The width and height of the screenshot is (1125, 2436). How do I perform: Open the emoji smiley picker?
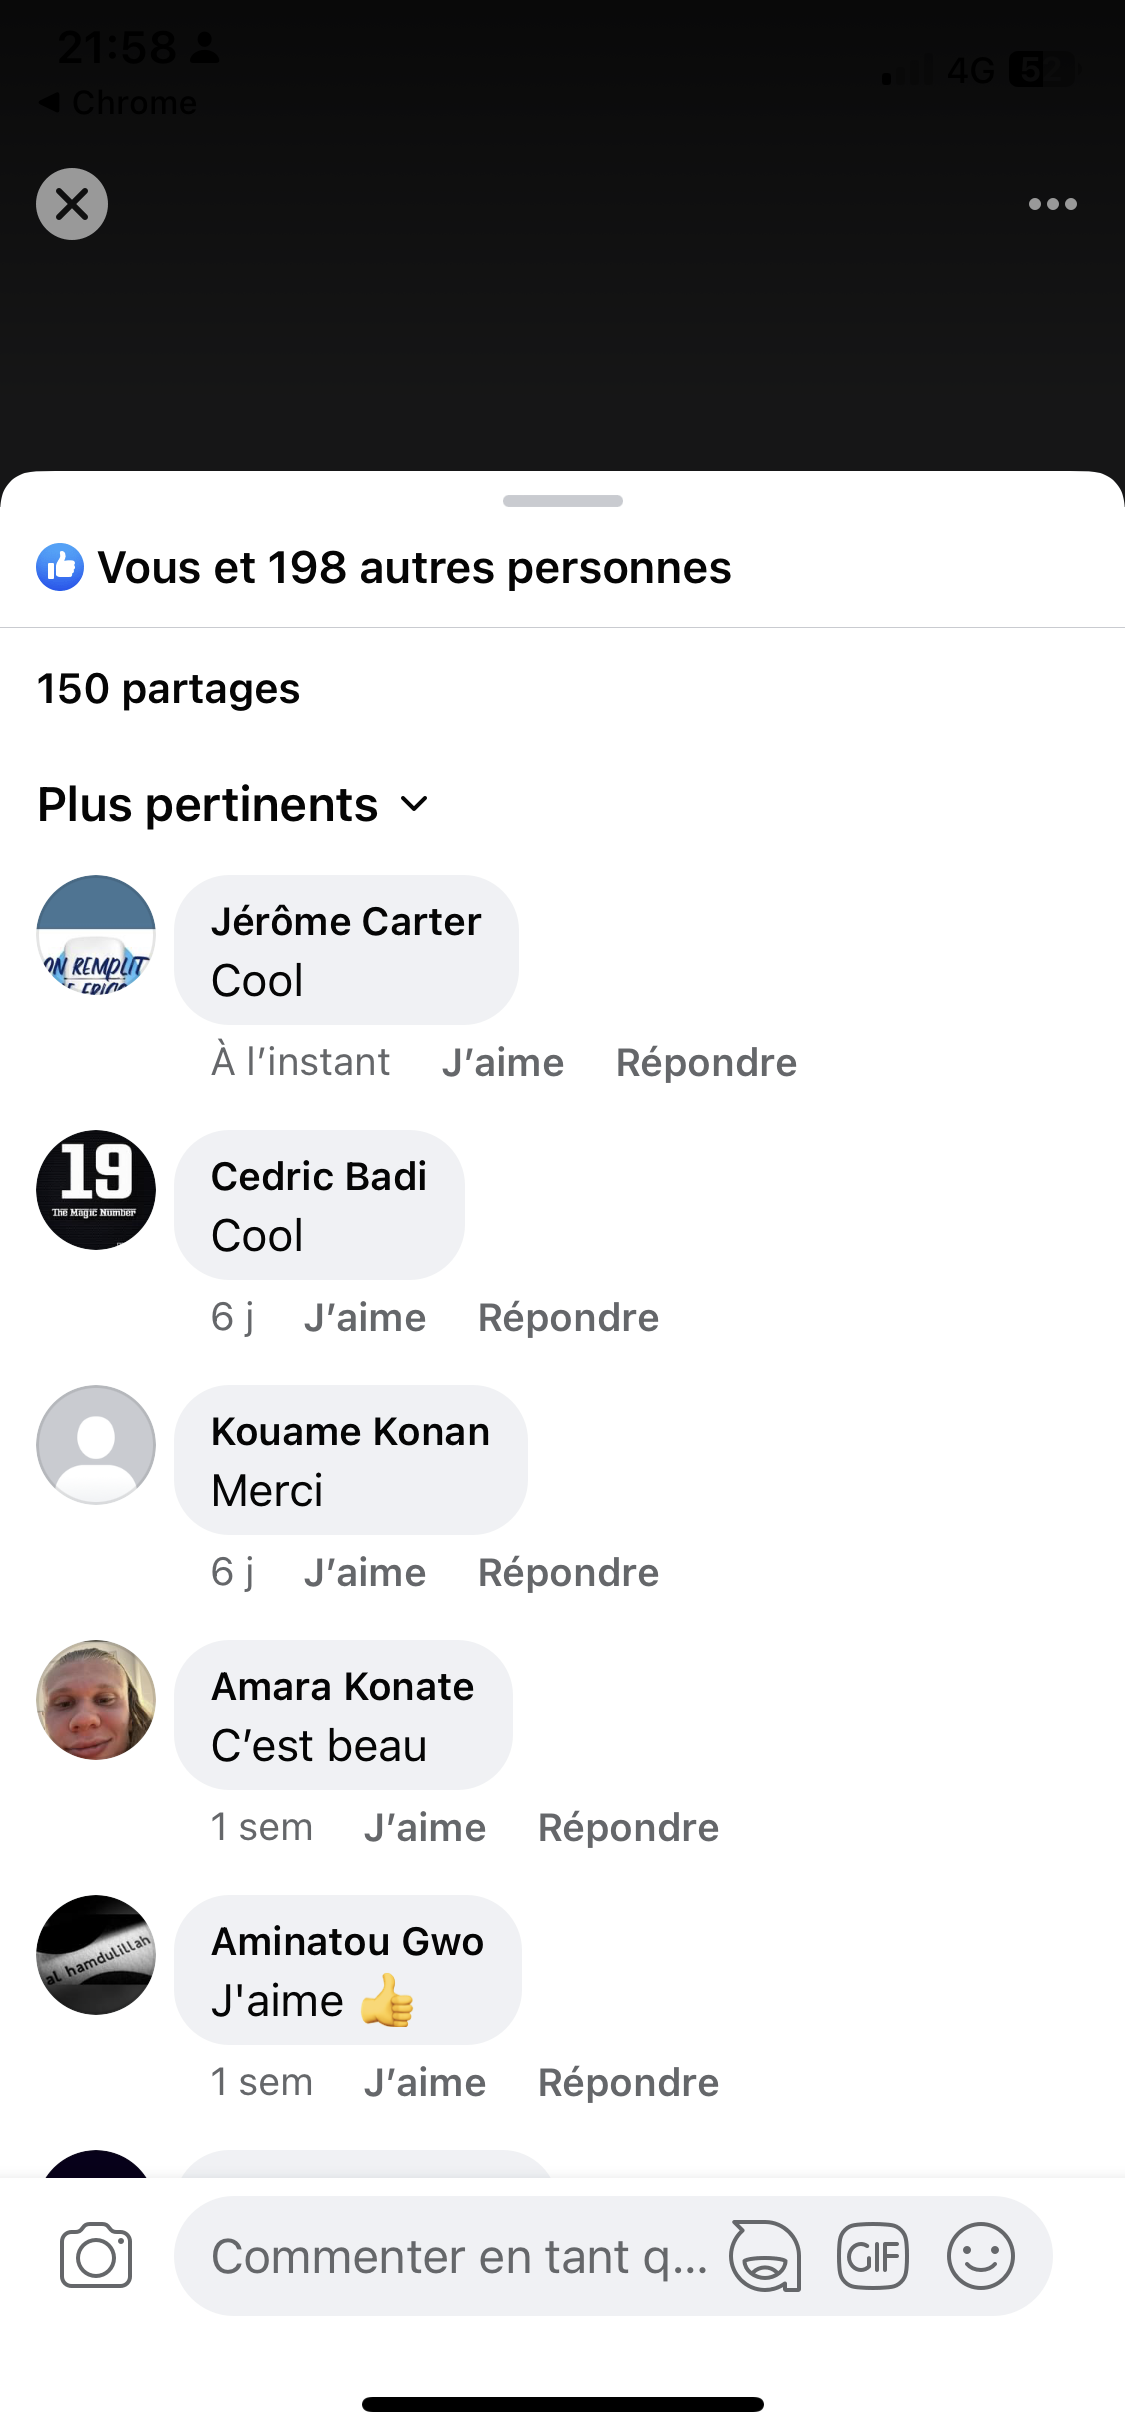980,2256
